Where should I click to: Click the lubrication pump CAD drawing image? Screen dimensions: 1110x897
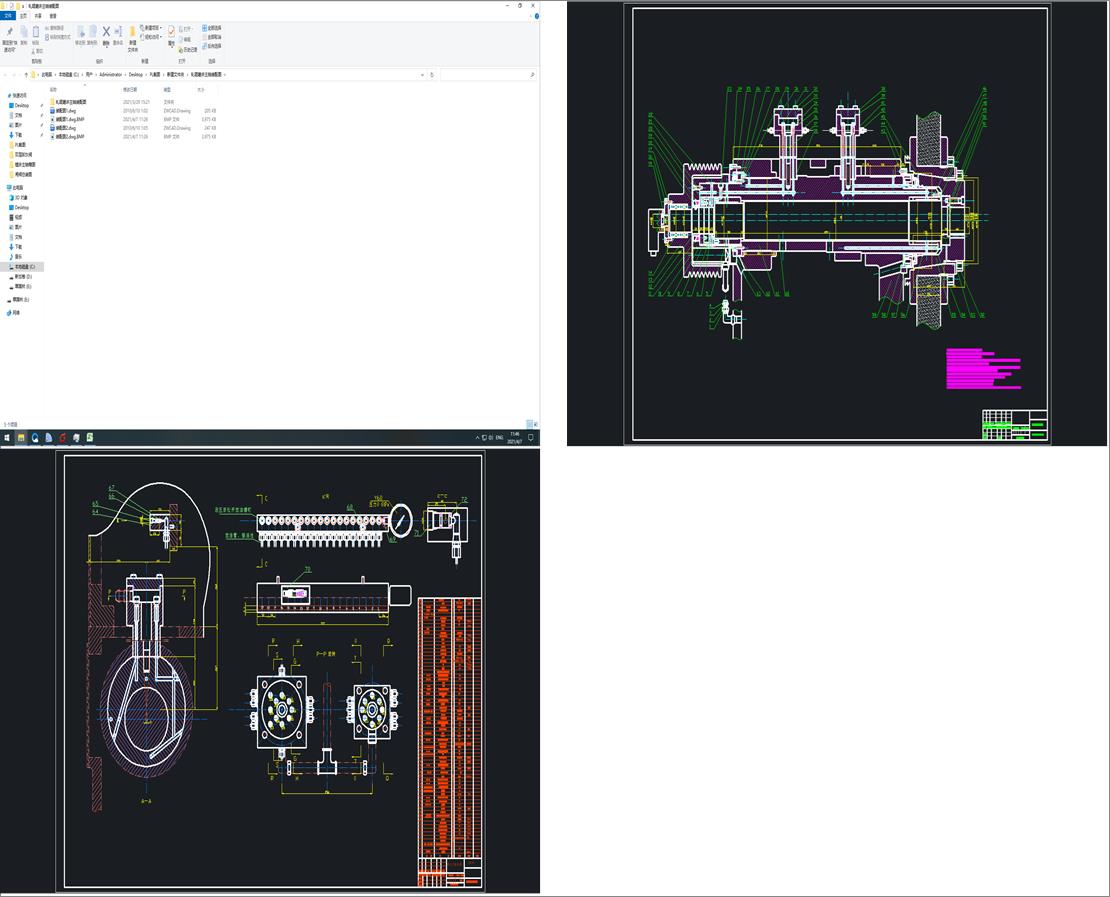270,670
